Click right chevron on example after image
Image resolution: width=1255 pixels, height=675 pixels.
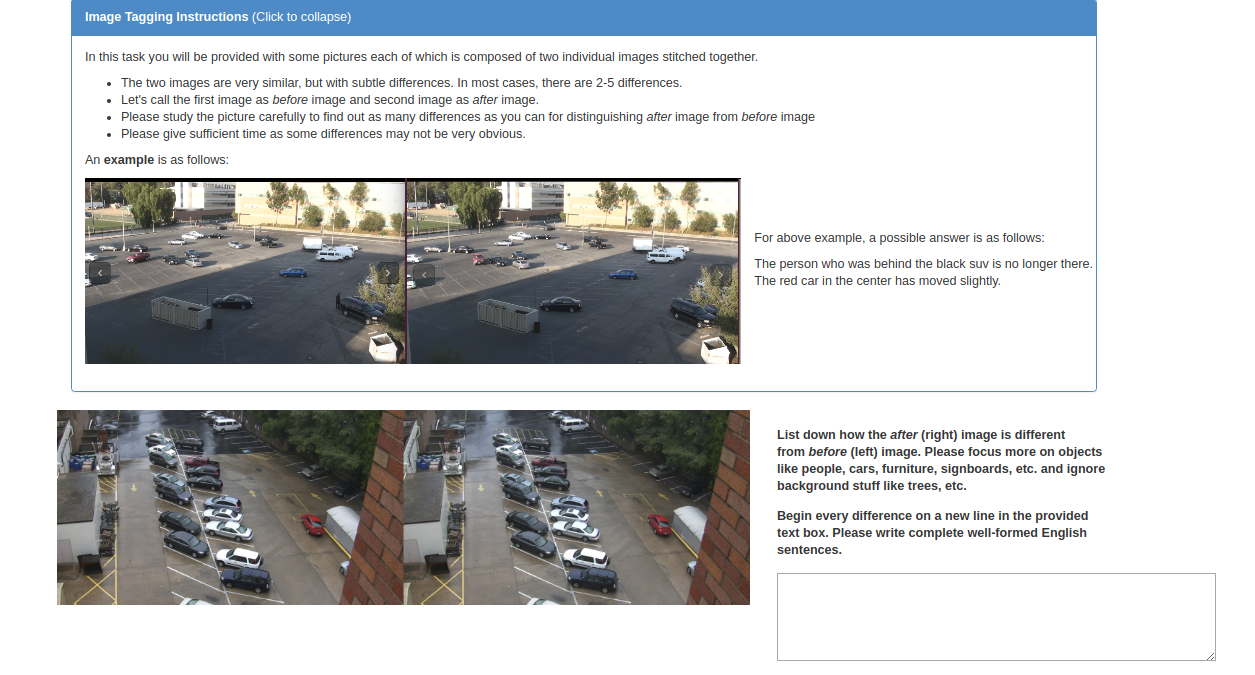point(721,275)
